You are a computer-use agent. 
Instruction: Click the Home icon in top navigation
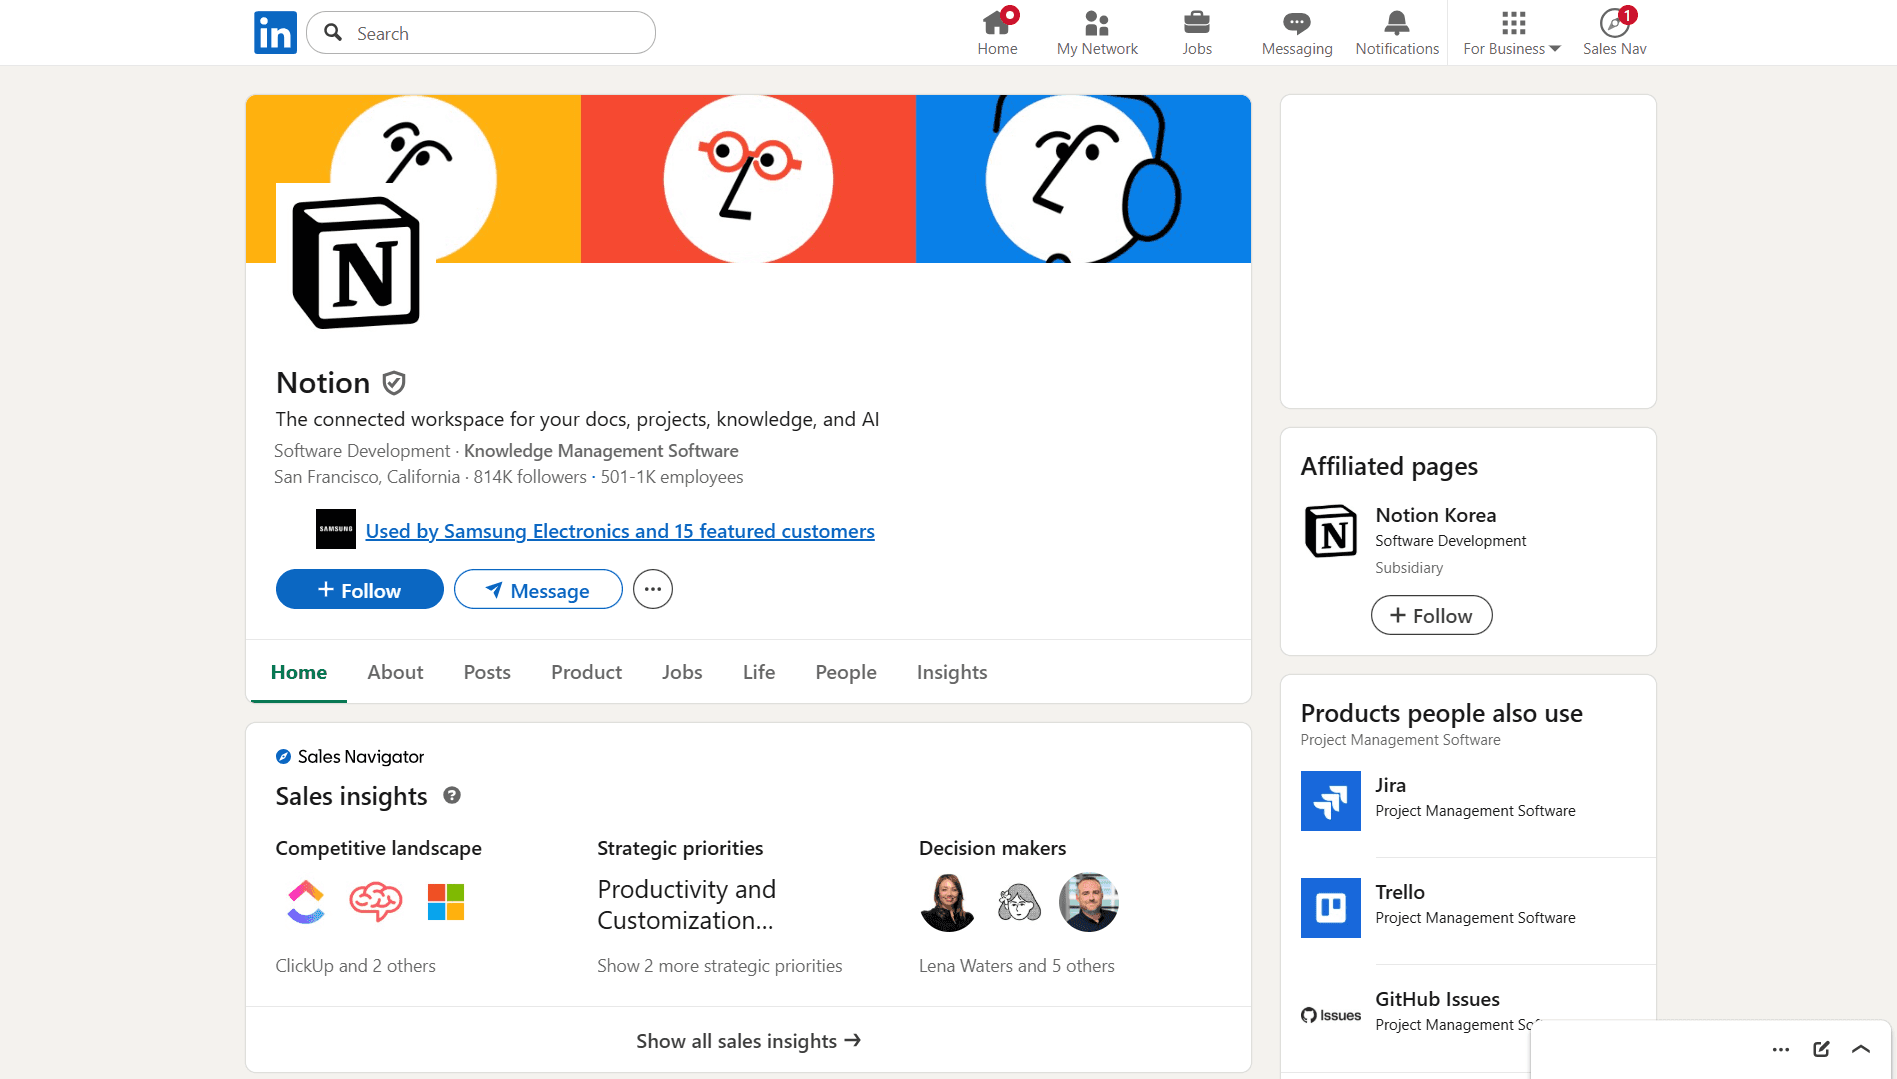tap(996, 32)
